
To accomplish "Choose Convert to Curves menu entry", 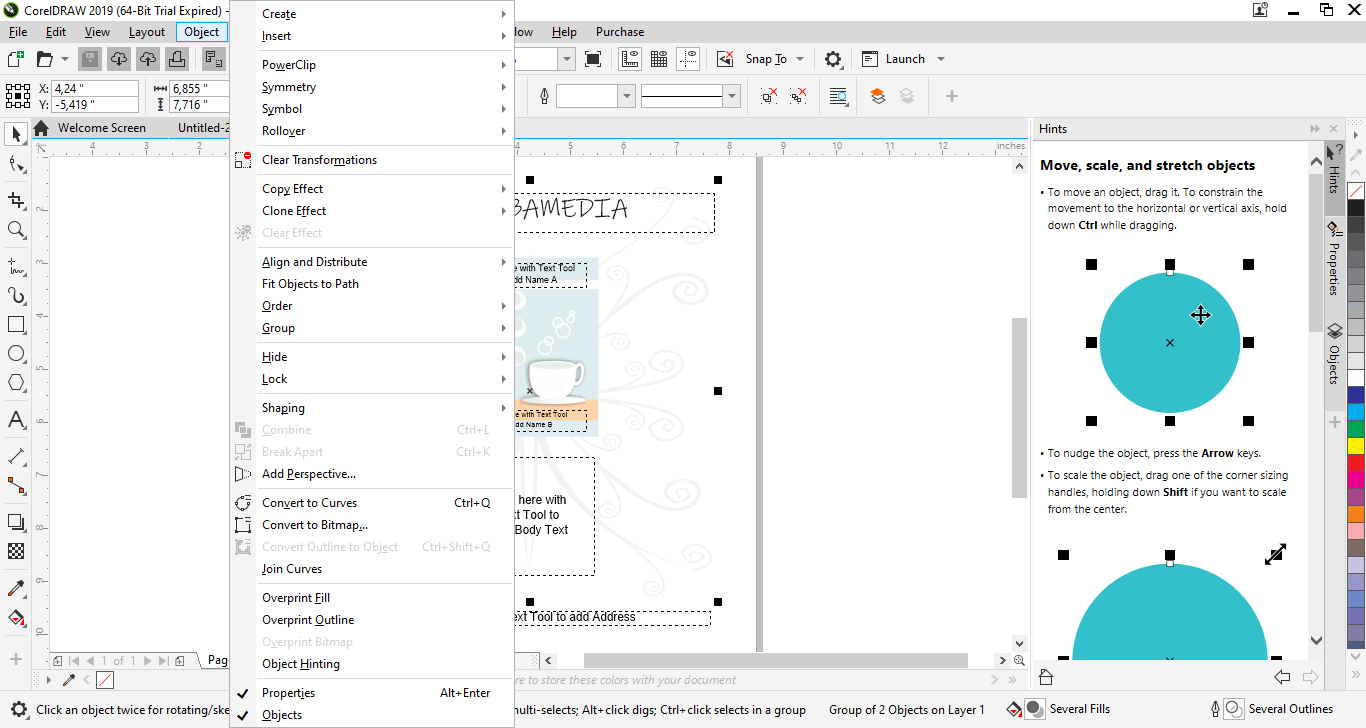I will [309, 503].
